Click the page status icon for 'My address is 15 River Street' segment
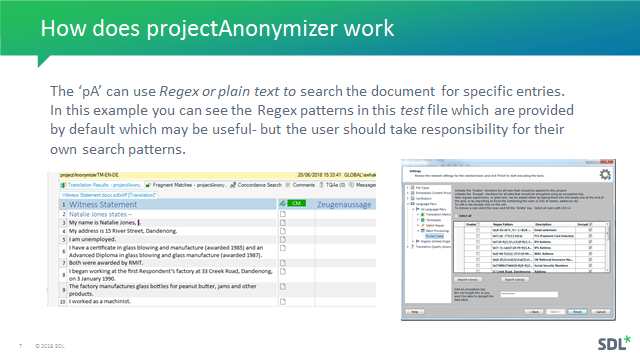 pos(283,231)
